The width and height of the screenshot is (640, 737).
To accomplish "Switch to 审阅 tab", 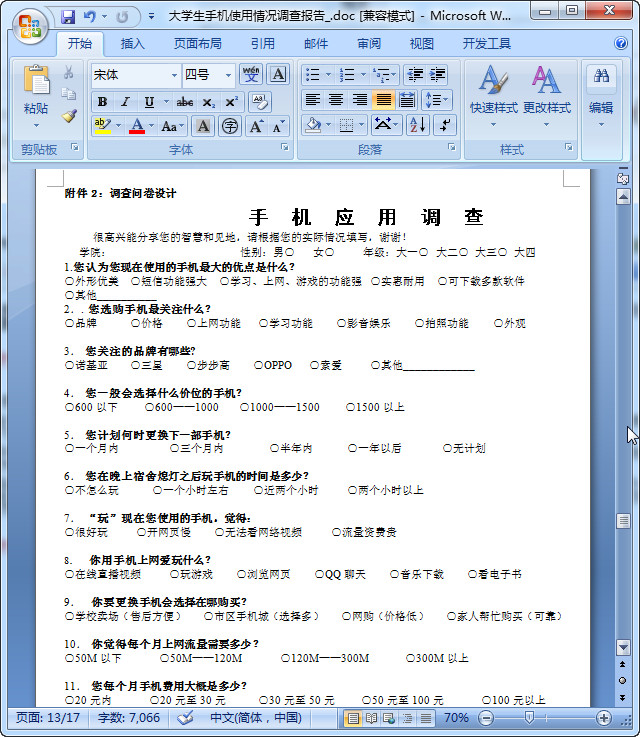I will click(368, 44).
